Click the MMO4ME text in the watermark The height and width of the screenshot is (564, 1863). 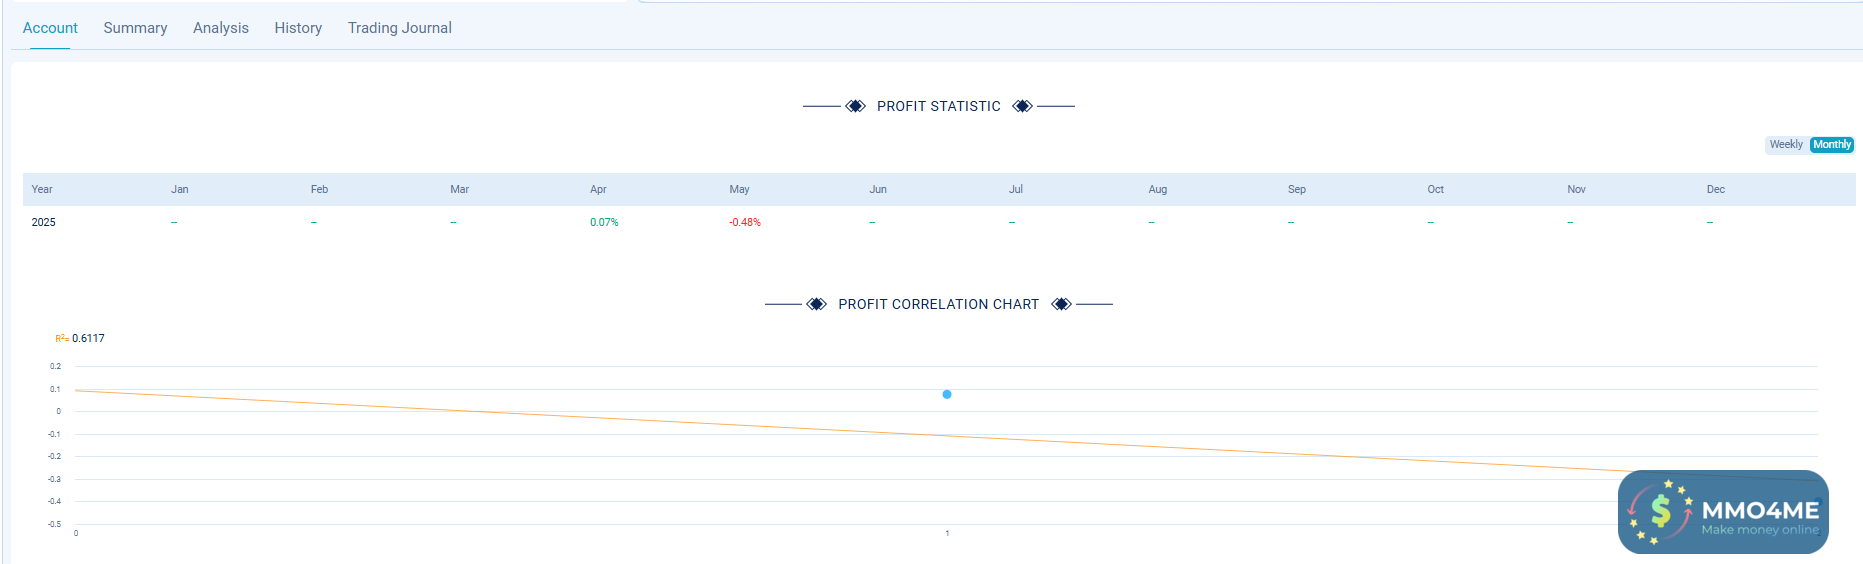[1760, 510]
